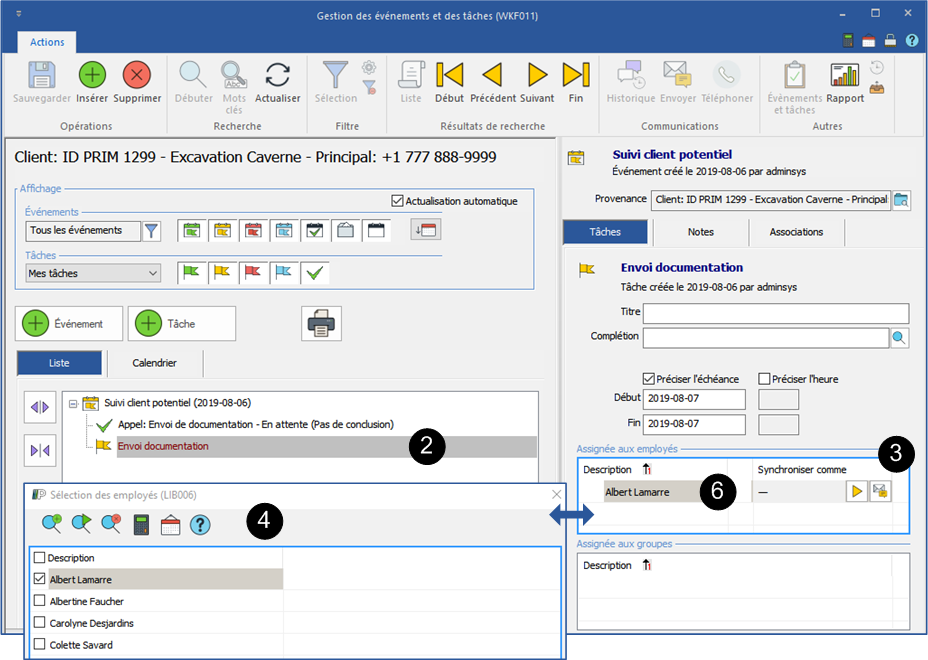928x660 pixels.
Task: Go to next record with Suivant arrow
Action: 538,76
